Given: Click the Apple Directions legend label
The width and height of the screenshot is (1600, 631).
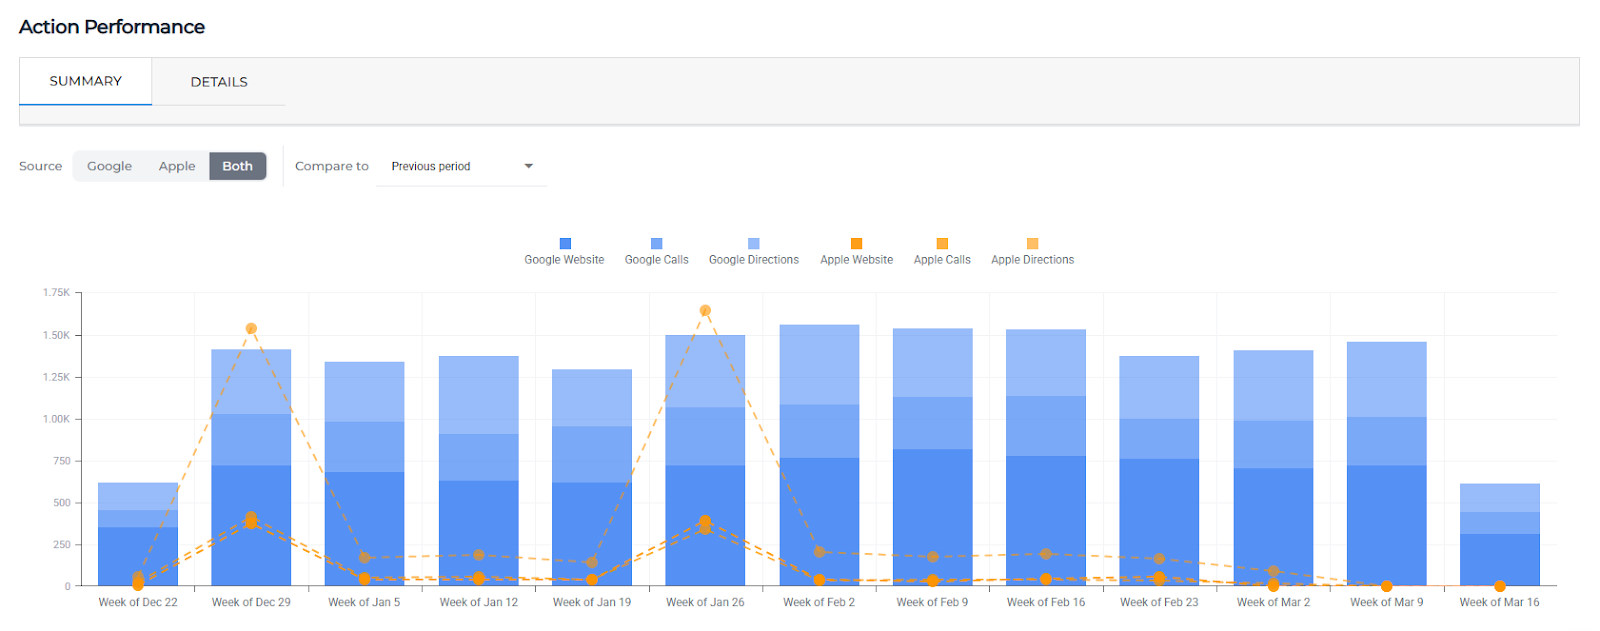Looking at the screenshot, I should click(1032, 260).
